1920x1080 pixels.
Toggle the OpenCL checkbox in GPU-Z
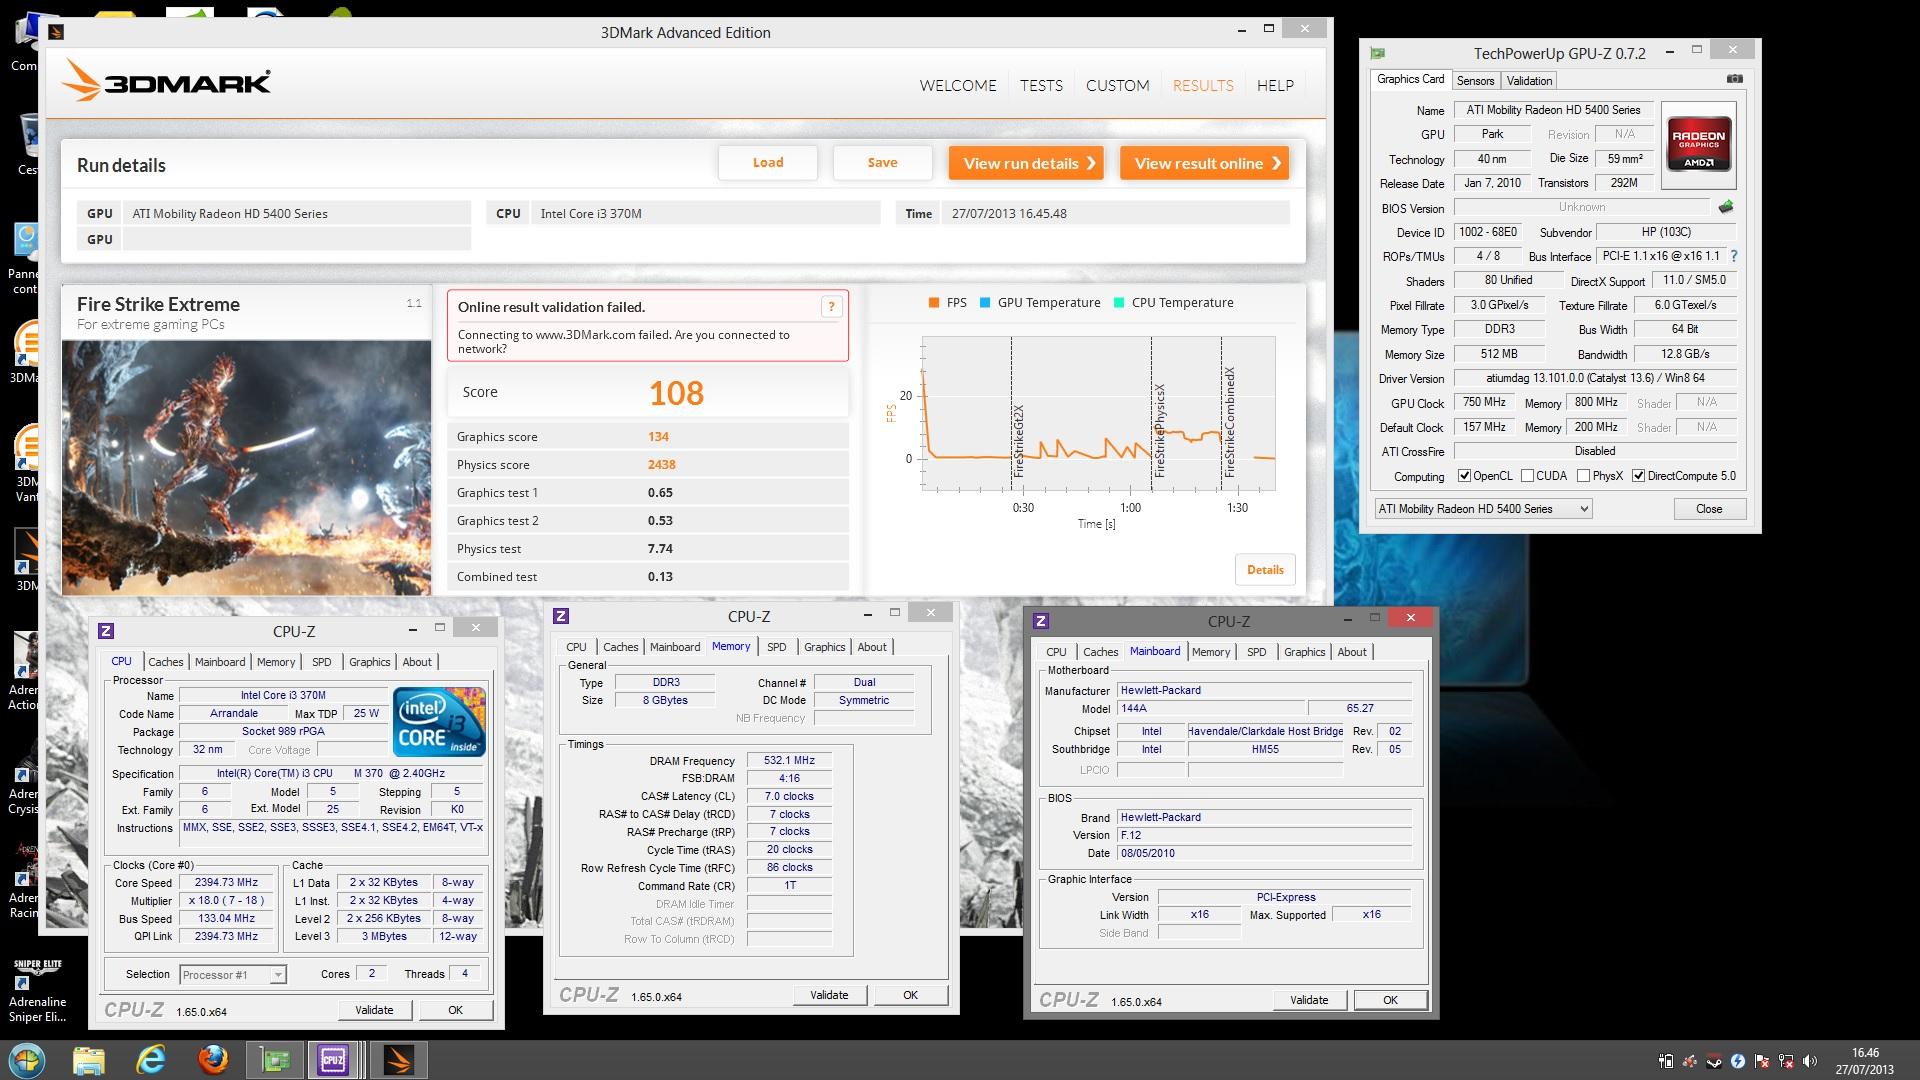pos(1464,476)
